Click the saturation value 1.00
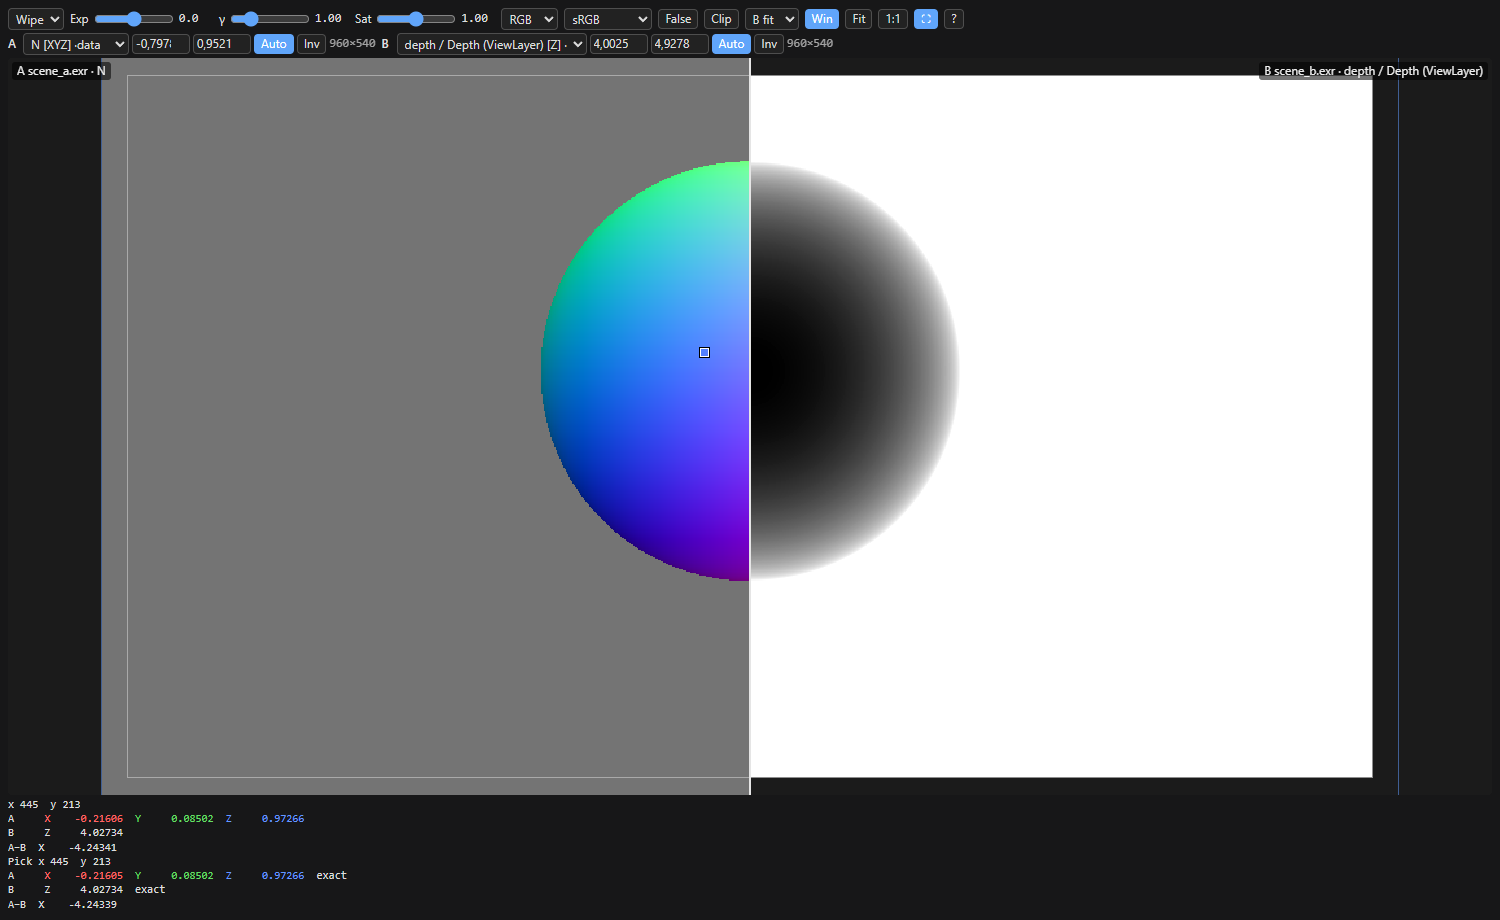This screenshot has width=1500, height=920. (475, 19)
